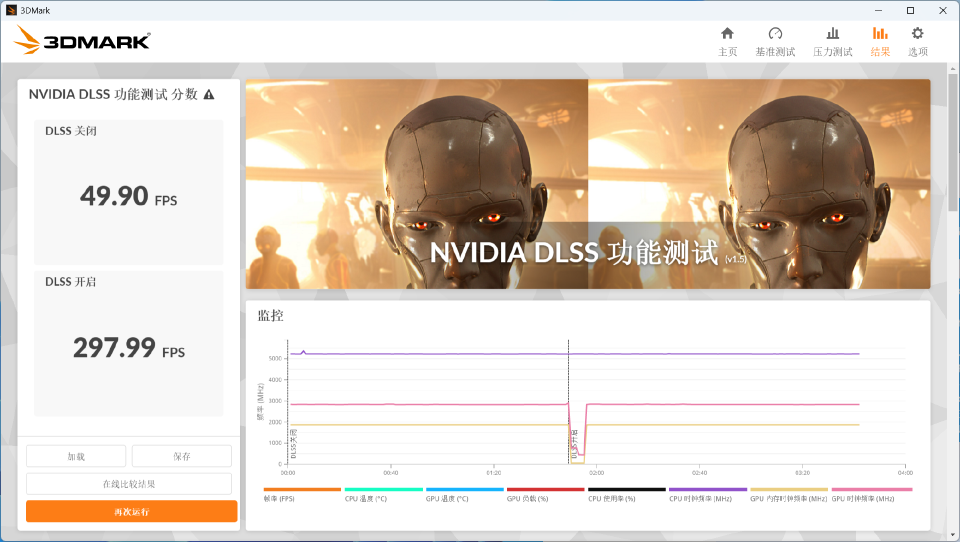Open the 基准测试 benchmarks gauge tab
Viewport: 960px width, 542px height.
pyautogui.click(x=775, y=42)
